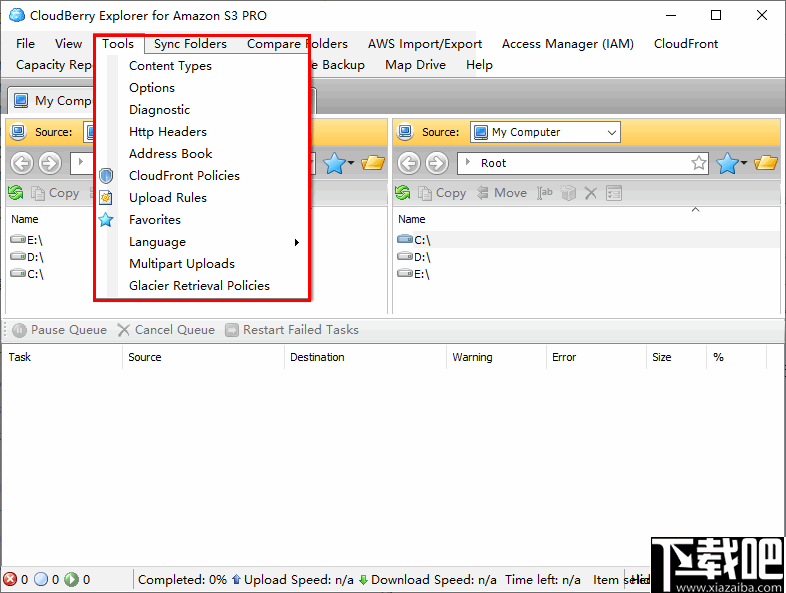Click red failed tasks status icon
The width and height of the screenshot is (786, 593).
(x=10, y=579)
